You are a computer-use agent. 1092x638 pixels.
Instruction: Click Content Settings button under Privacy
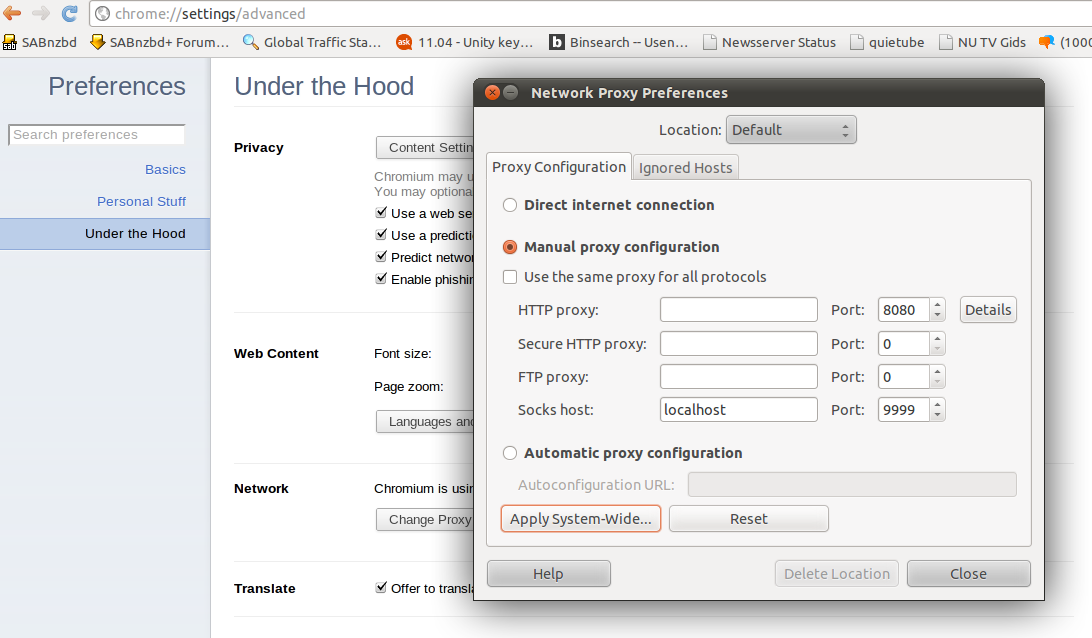(426, 148)
